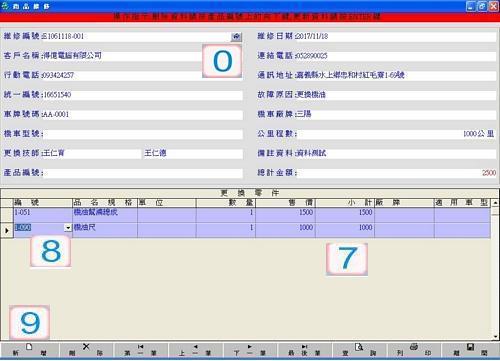Click the 編號 column header
This screenshot has width=500, height=361.
coord(42,202)
